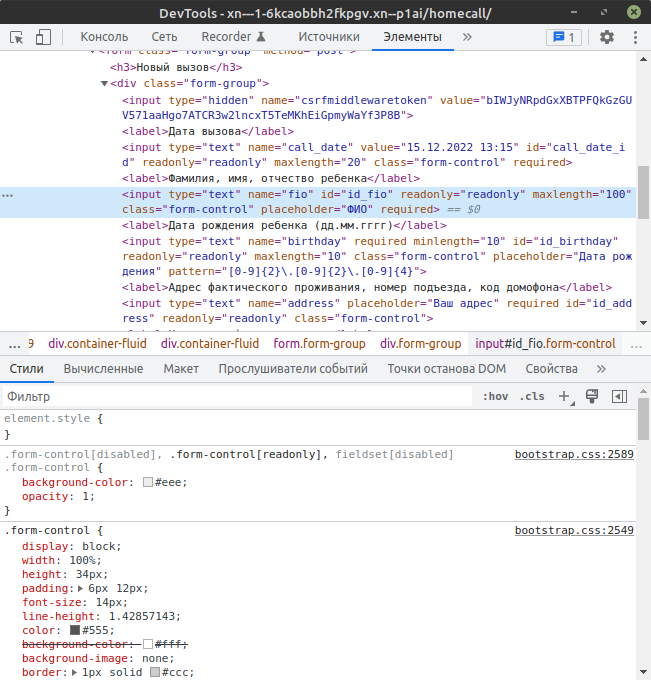Add a new style rule with plus
The height and width of the screenshot is (680, 651).
(564, 396)
